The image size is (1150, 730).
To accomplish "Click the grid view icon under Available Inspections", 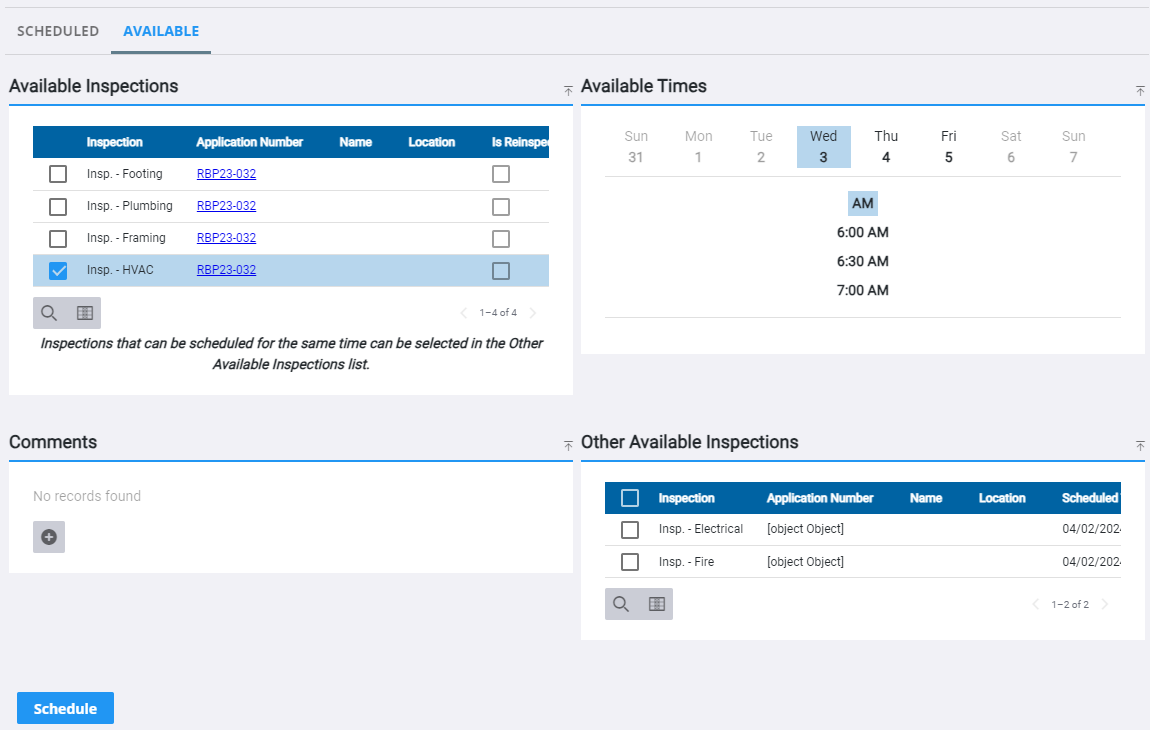I will [x=84, y=312].
